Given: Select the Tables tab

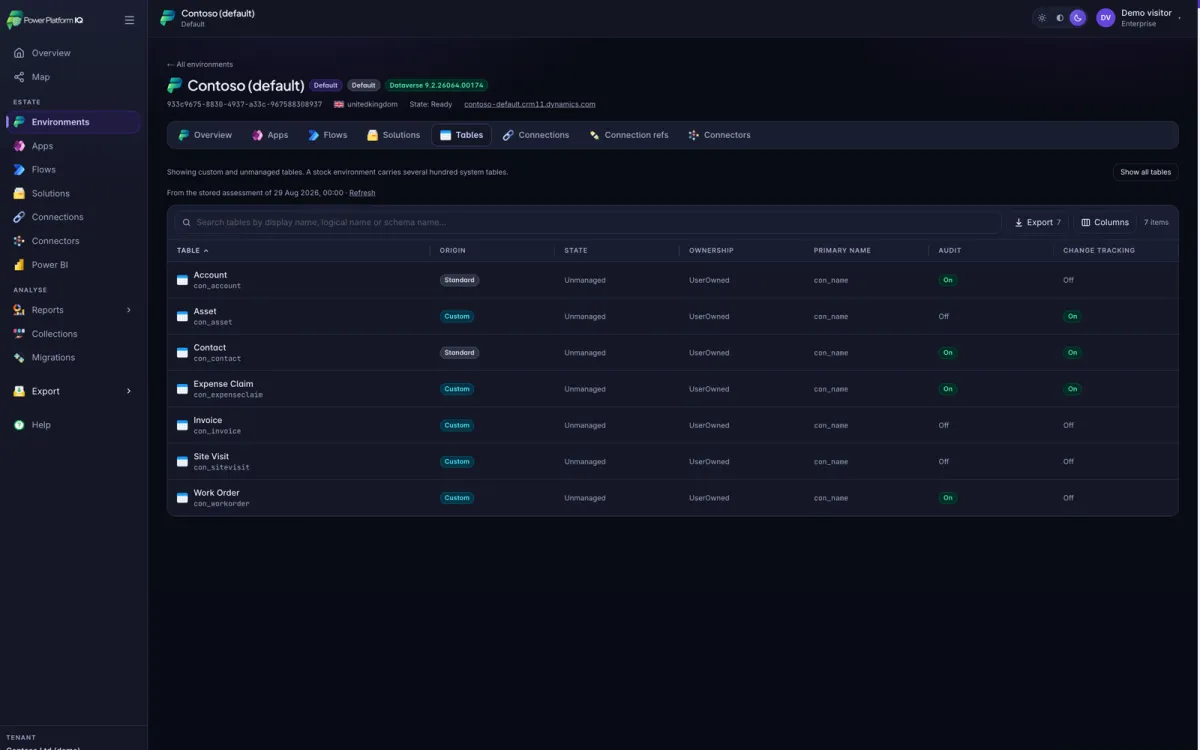Looking at the screenshot, I should pos(461,135).
